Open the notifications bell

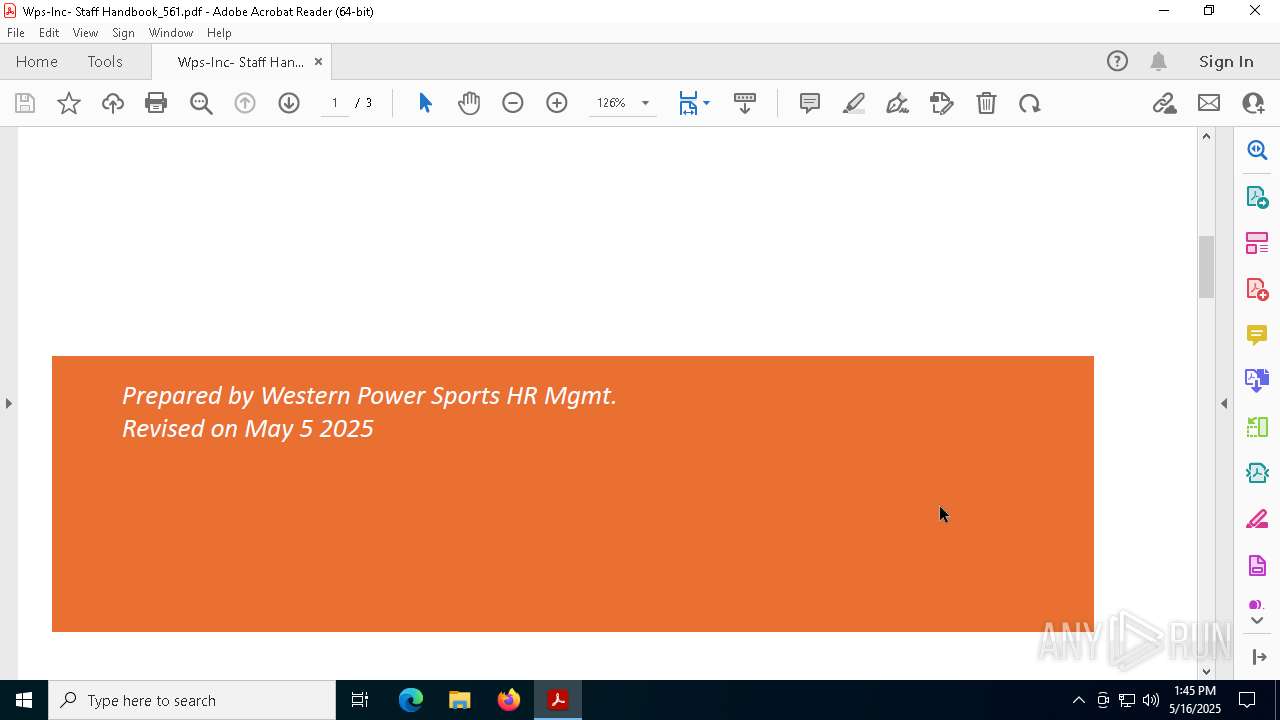1159,61
